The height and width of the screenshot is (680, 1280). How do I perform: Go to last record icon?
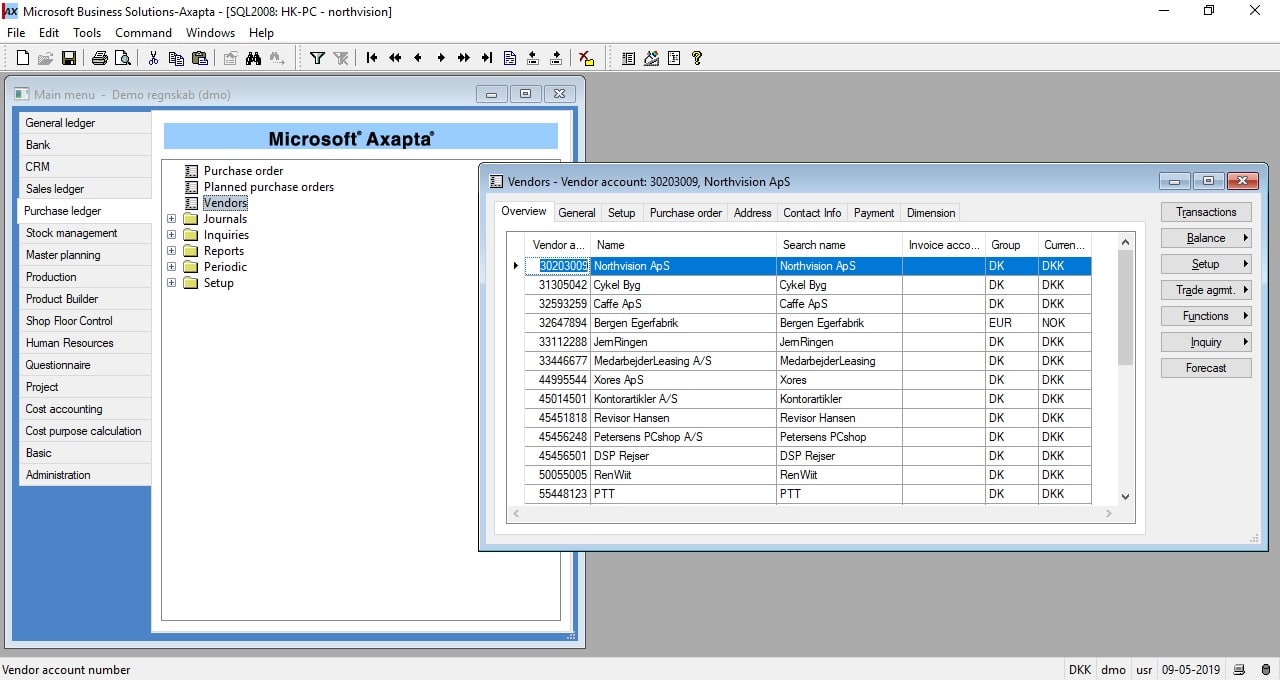(x=487, y=58)
